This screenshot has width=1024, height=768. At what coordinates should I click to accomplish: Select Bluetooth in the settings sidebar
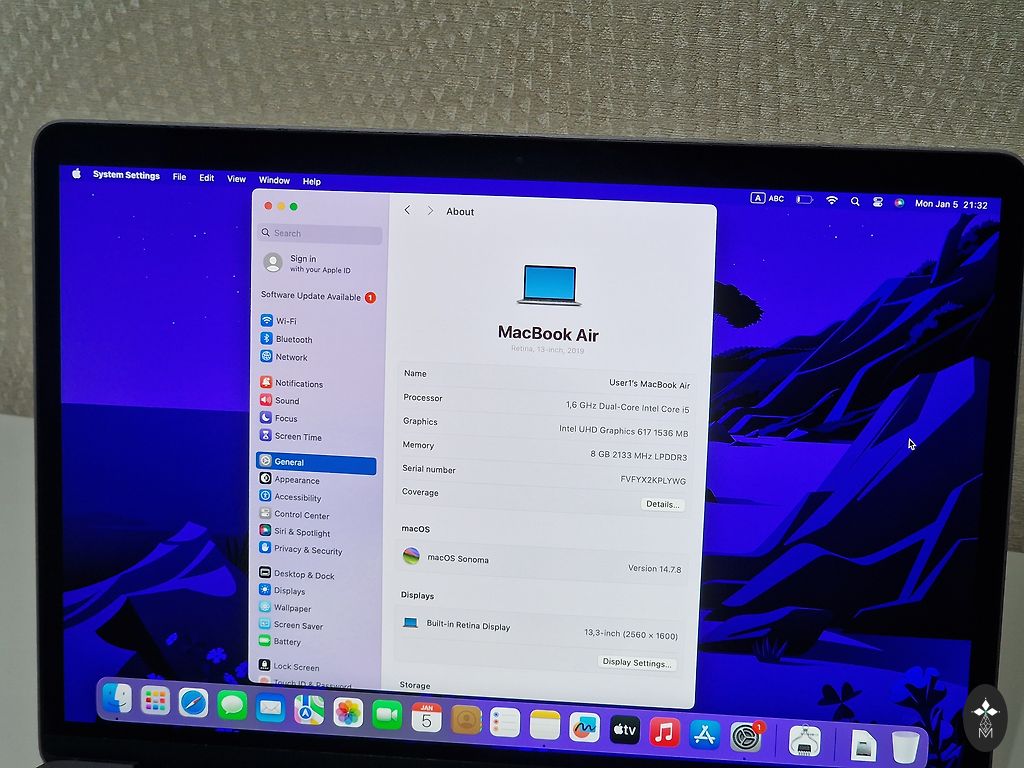[293, 339]
